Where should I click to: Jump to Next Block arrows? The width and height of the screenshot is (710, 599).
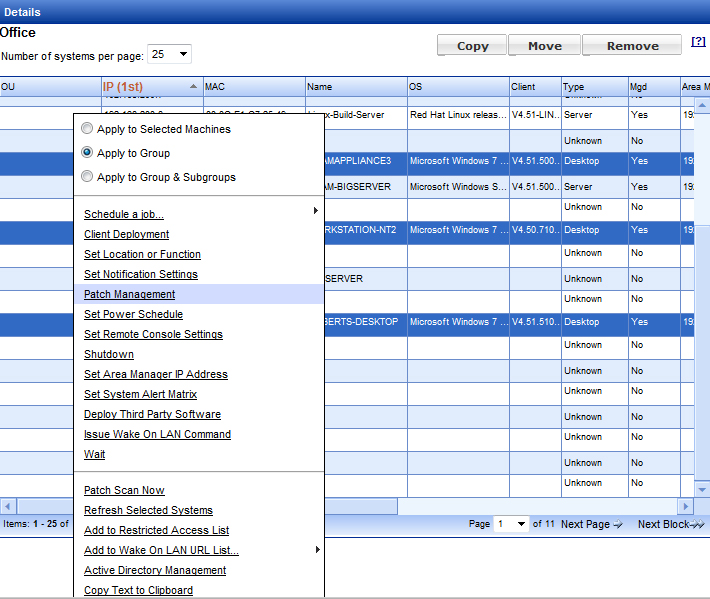671,524
